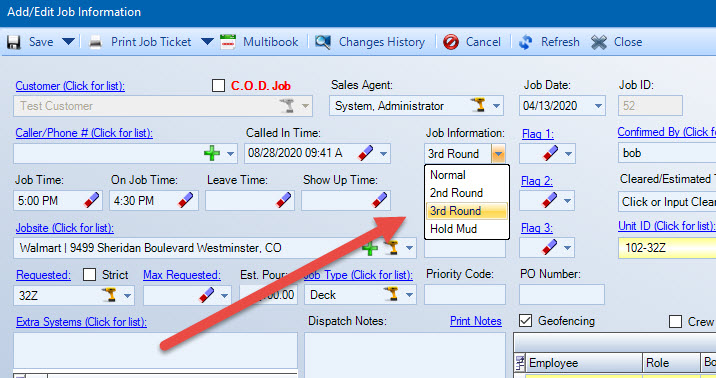Open the Unit ID list link
The width and height of the screenshot is (716, 378).
667,226
